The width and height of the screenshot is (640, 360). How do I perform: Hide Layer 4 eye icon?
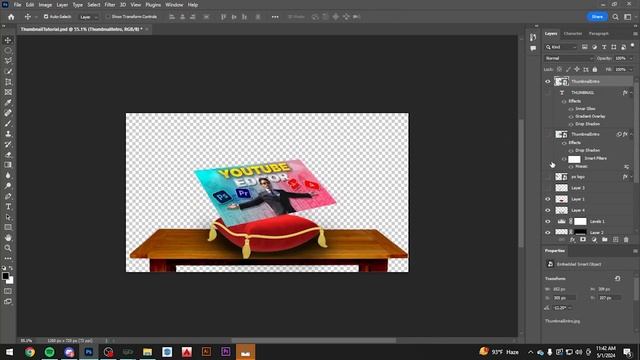[548, 210]
